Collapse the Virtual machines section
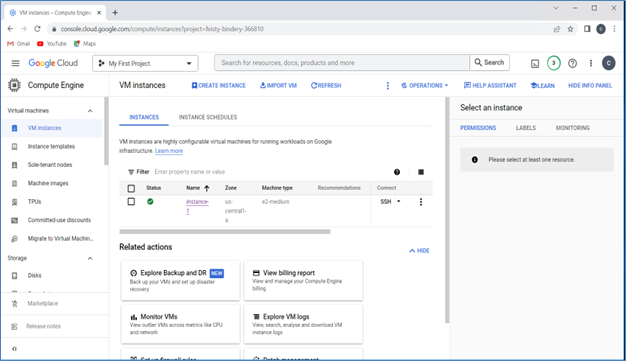 pos(90,111)
